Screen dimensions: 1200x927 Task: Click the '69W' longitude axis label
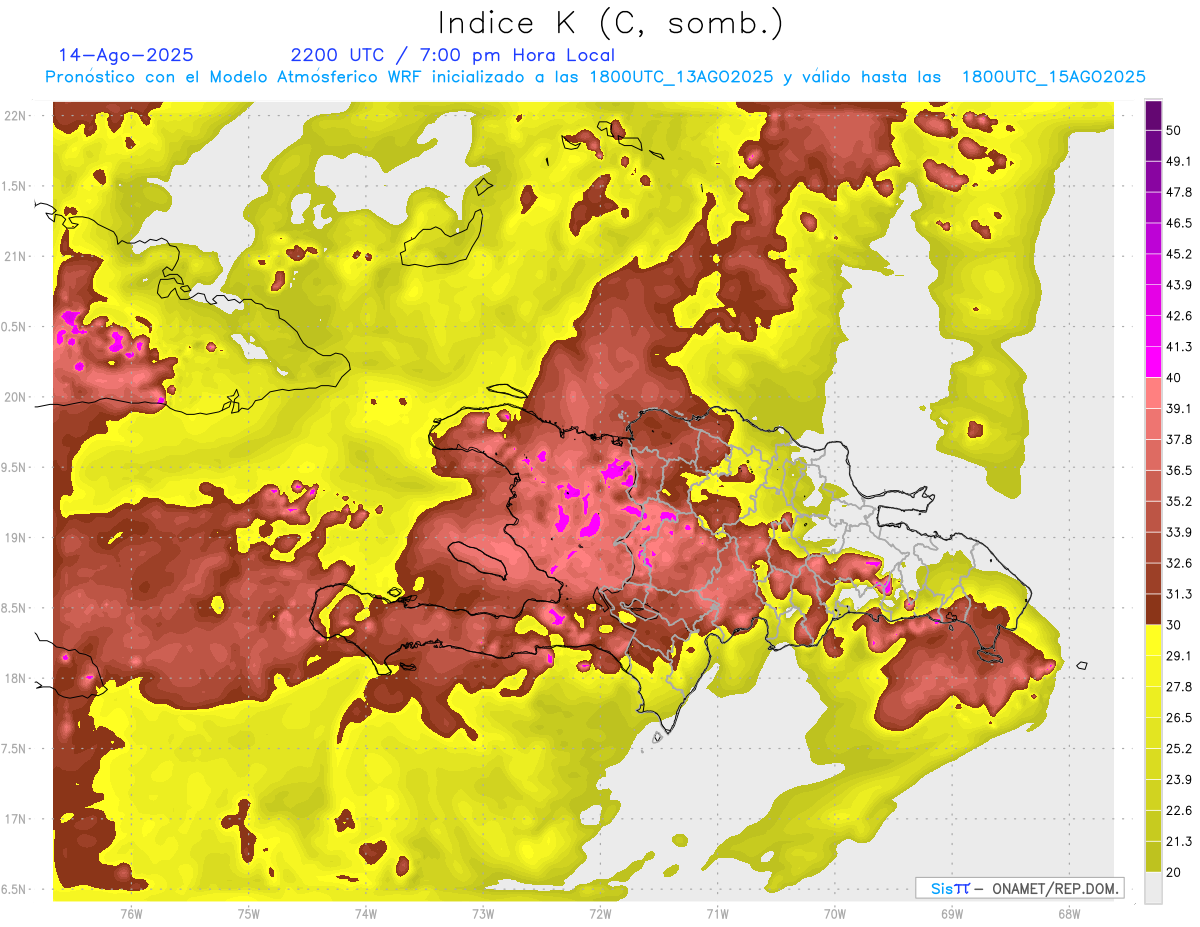click(x=951, y=914)
